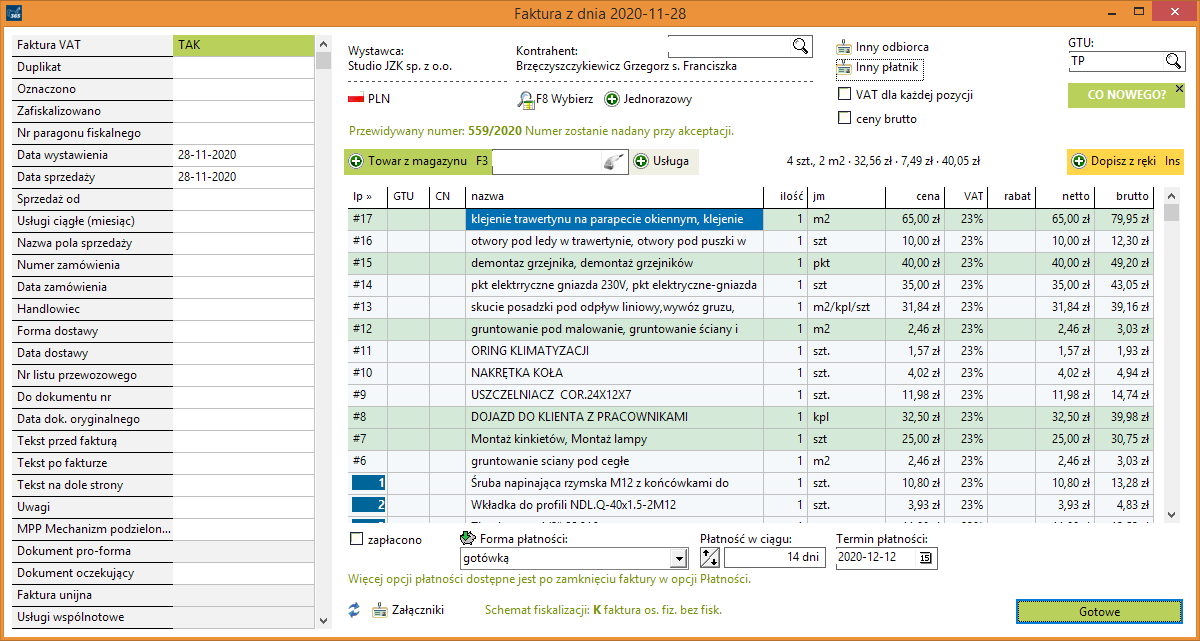
Task: Click the up arrow of the items table scrollbar
Action: (1172, 196)
